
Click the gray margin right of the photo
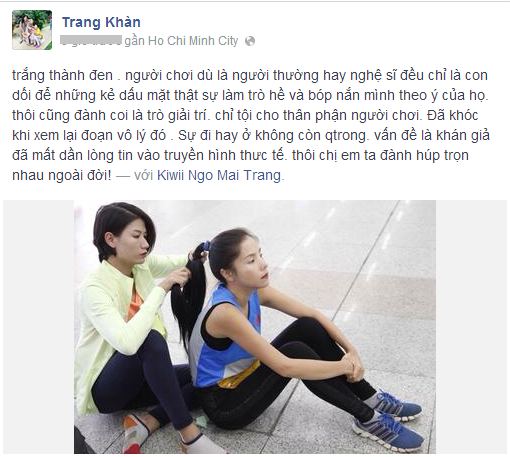[471, 327]
